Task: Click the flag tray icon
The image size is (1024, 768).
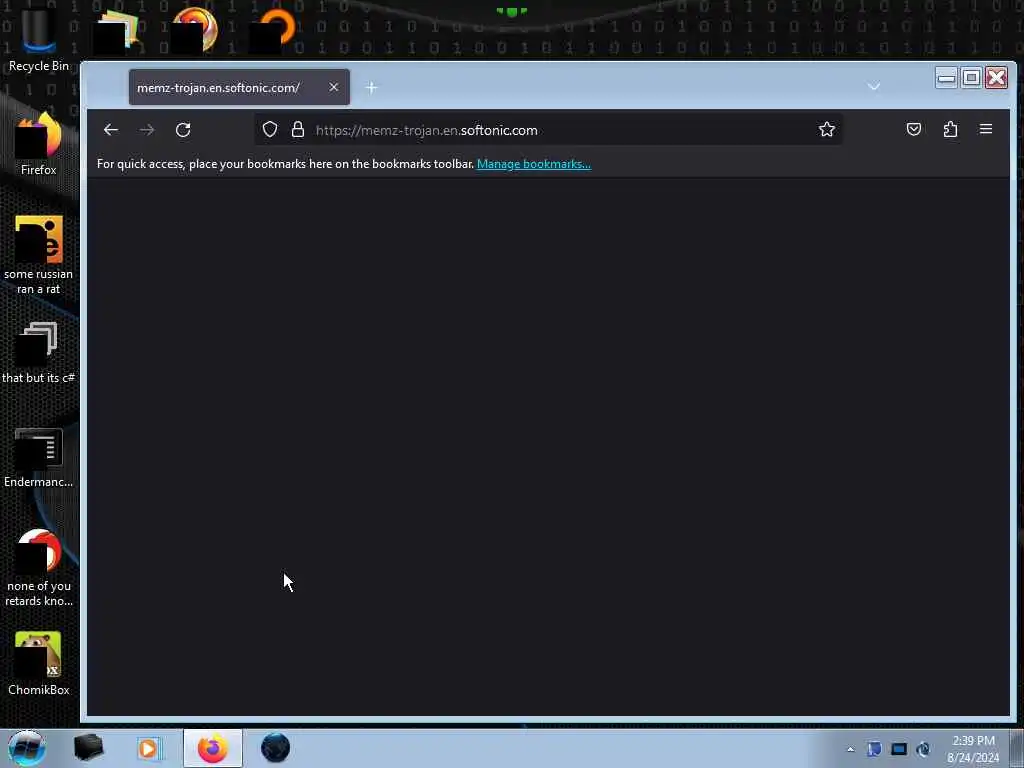Action: point(874,749)
